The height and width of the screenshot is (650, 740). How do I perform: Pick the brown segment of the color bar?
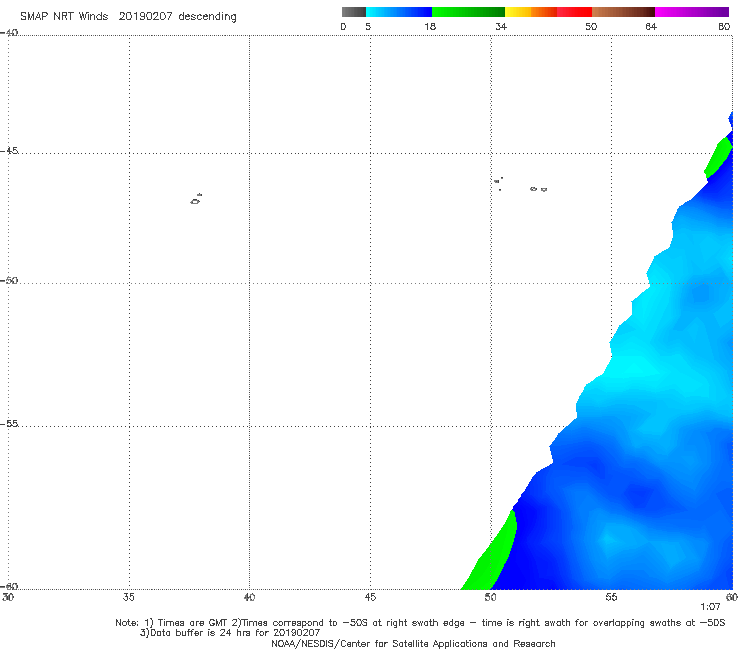[623, 12]
